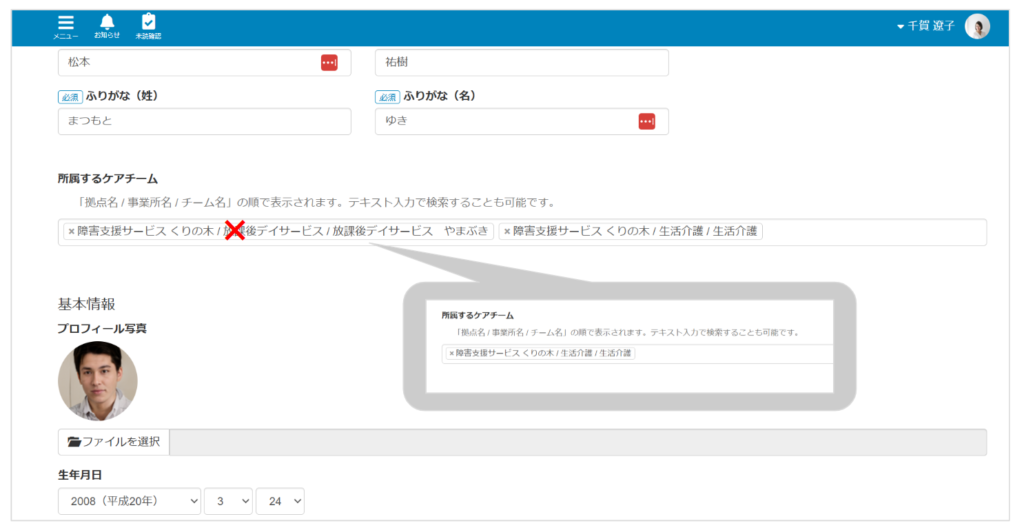Click the profile photo thumbnail
Viewport: 1024px width, 530px height.
coord(98,381)
